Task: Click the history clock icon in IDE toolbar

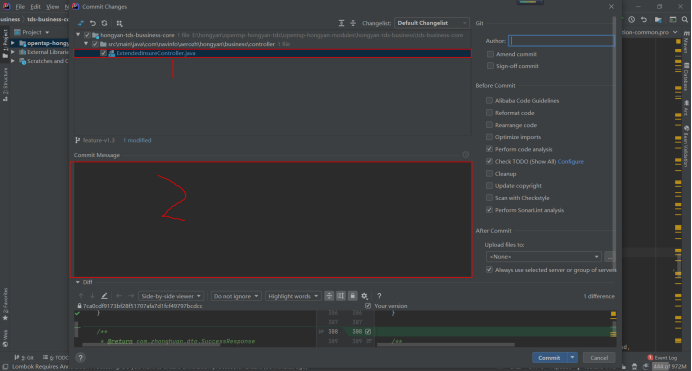Action: click(x=632, y=19)
